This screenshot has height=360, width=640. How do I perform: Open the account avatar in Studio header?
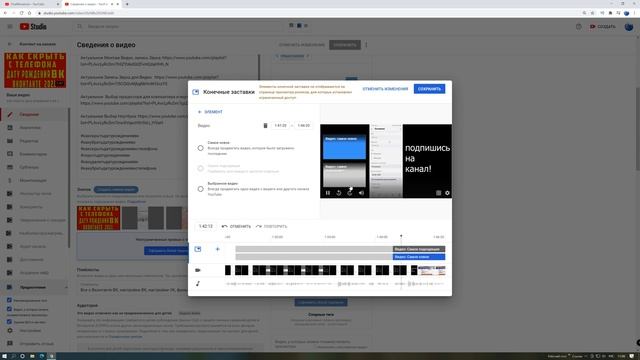[x=629, y=27]
